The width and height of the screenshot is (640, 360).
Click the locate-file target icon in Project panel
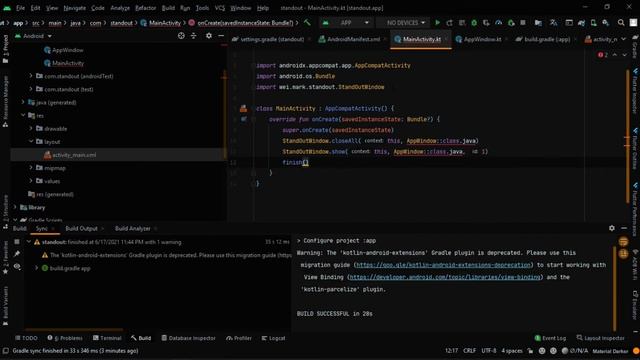181,36
